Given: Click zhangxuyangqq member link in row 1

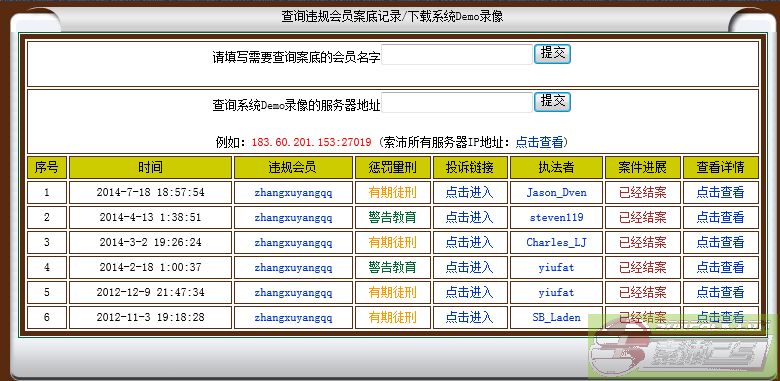Looking at the screenshot, I should click(293, 192).
